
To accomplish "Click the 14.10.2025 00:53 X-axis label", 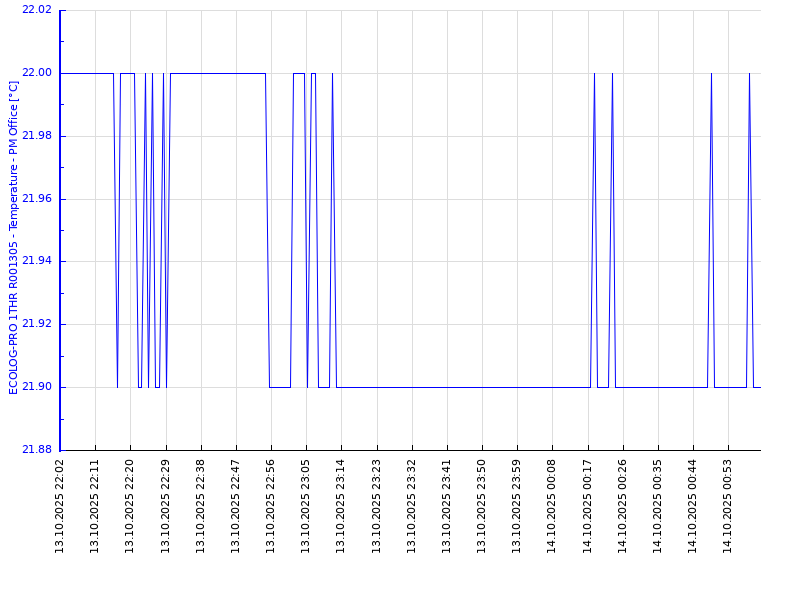I will coord(728,506).
